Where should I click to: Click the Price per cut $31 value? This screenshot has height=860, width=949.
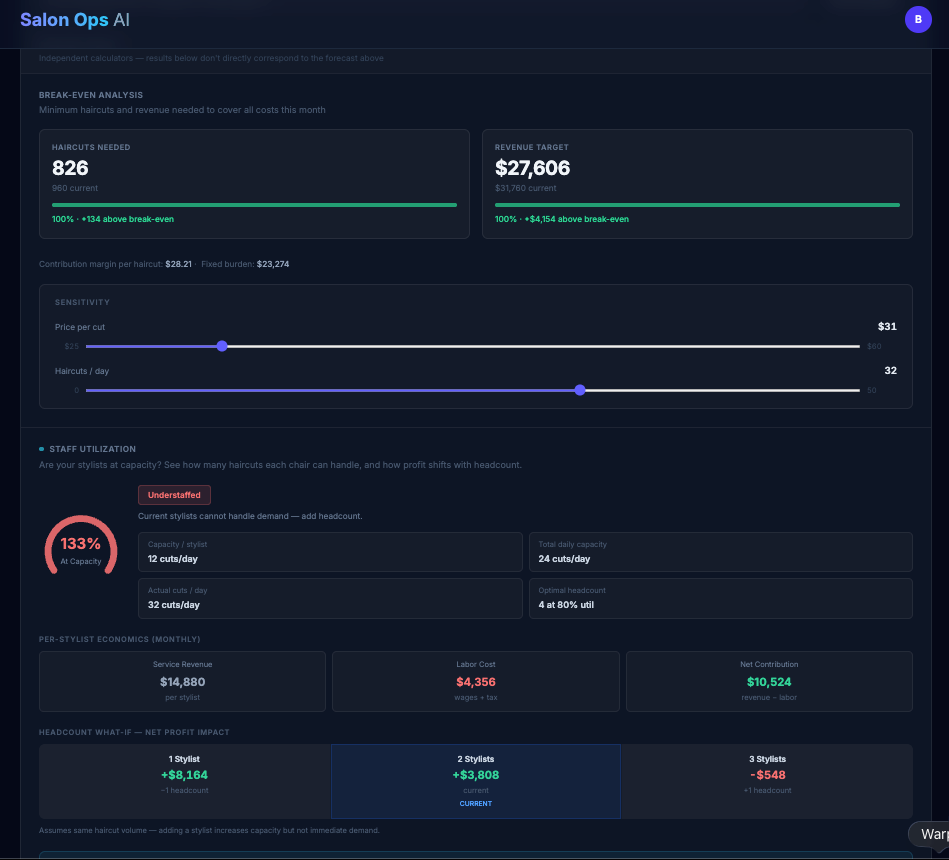887,327
